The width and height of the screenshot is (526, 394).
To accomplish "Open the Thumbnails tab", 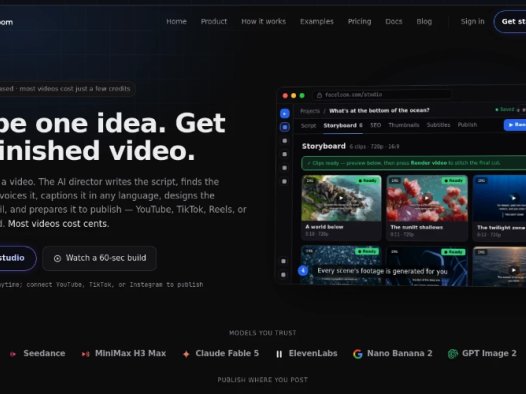I will tap(404, 125).
